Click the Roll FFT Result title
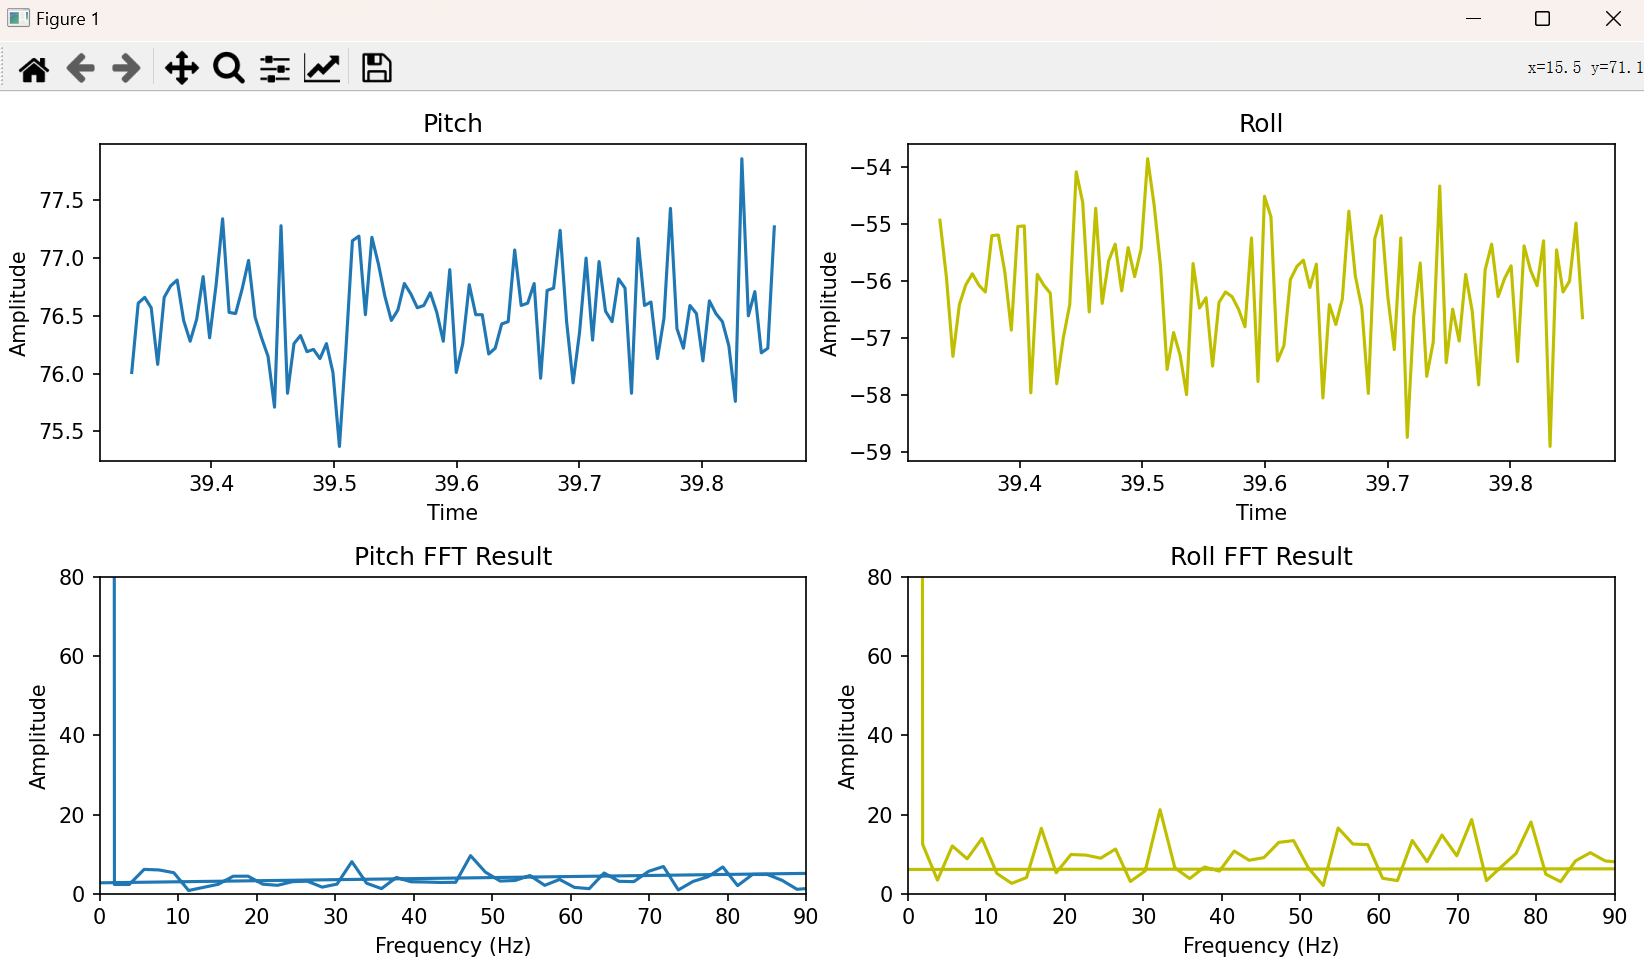The image size is (1644, 973). click(1260, 556)
